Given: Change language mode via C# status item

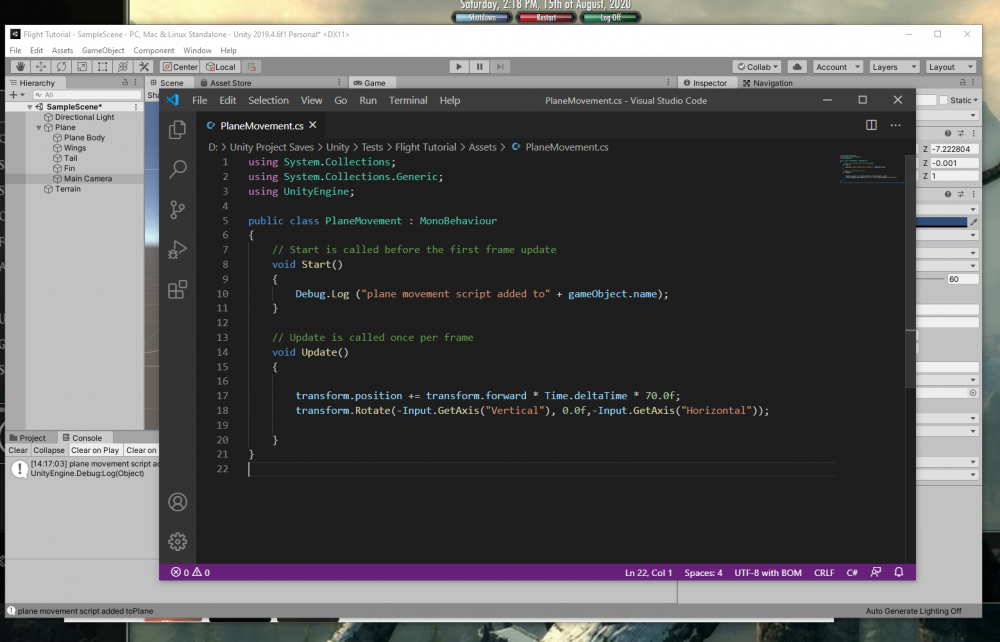Looking at the screenshot, I should click(852, 573).
